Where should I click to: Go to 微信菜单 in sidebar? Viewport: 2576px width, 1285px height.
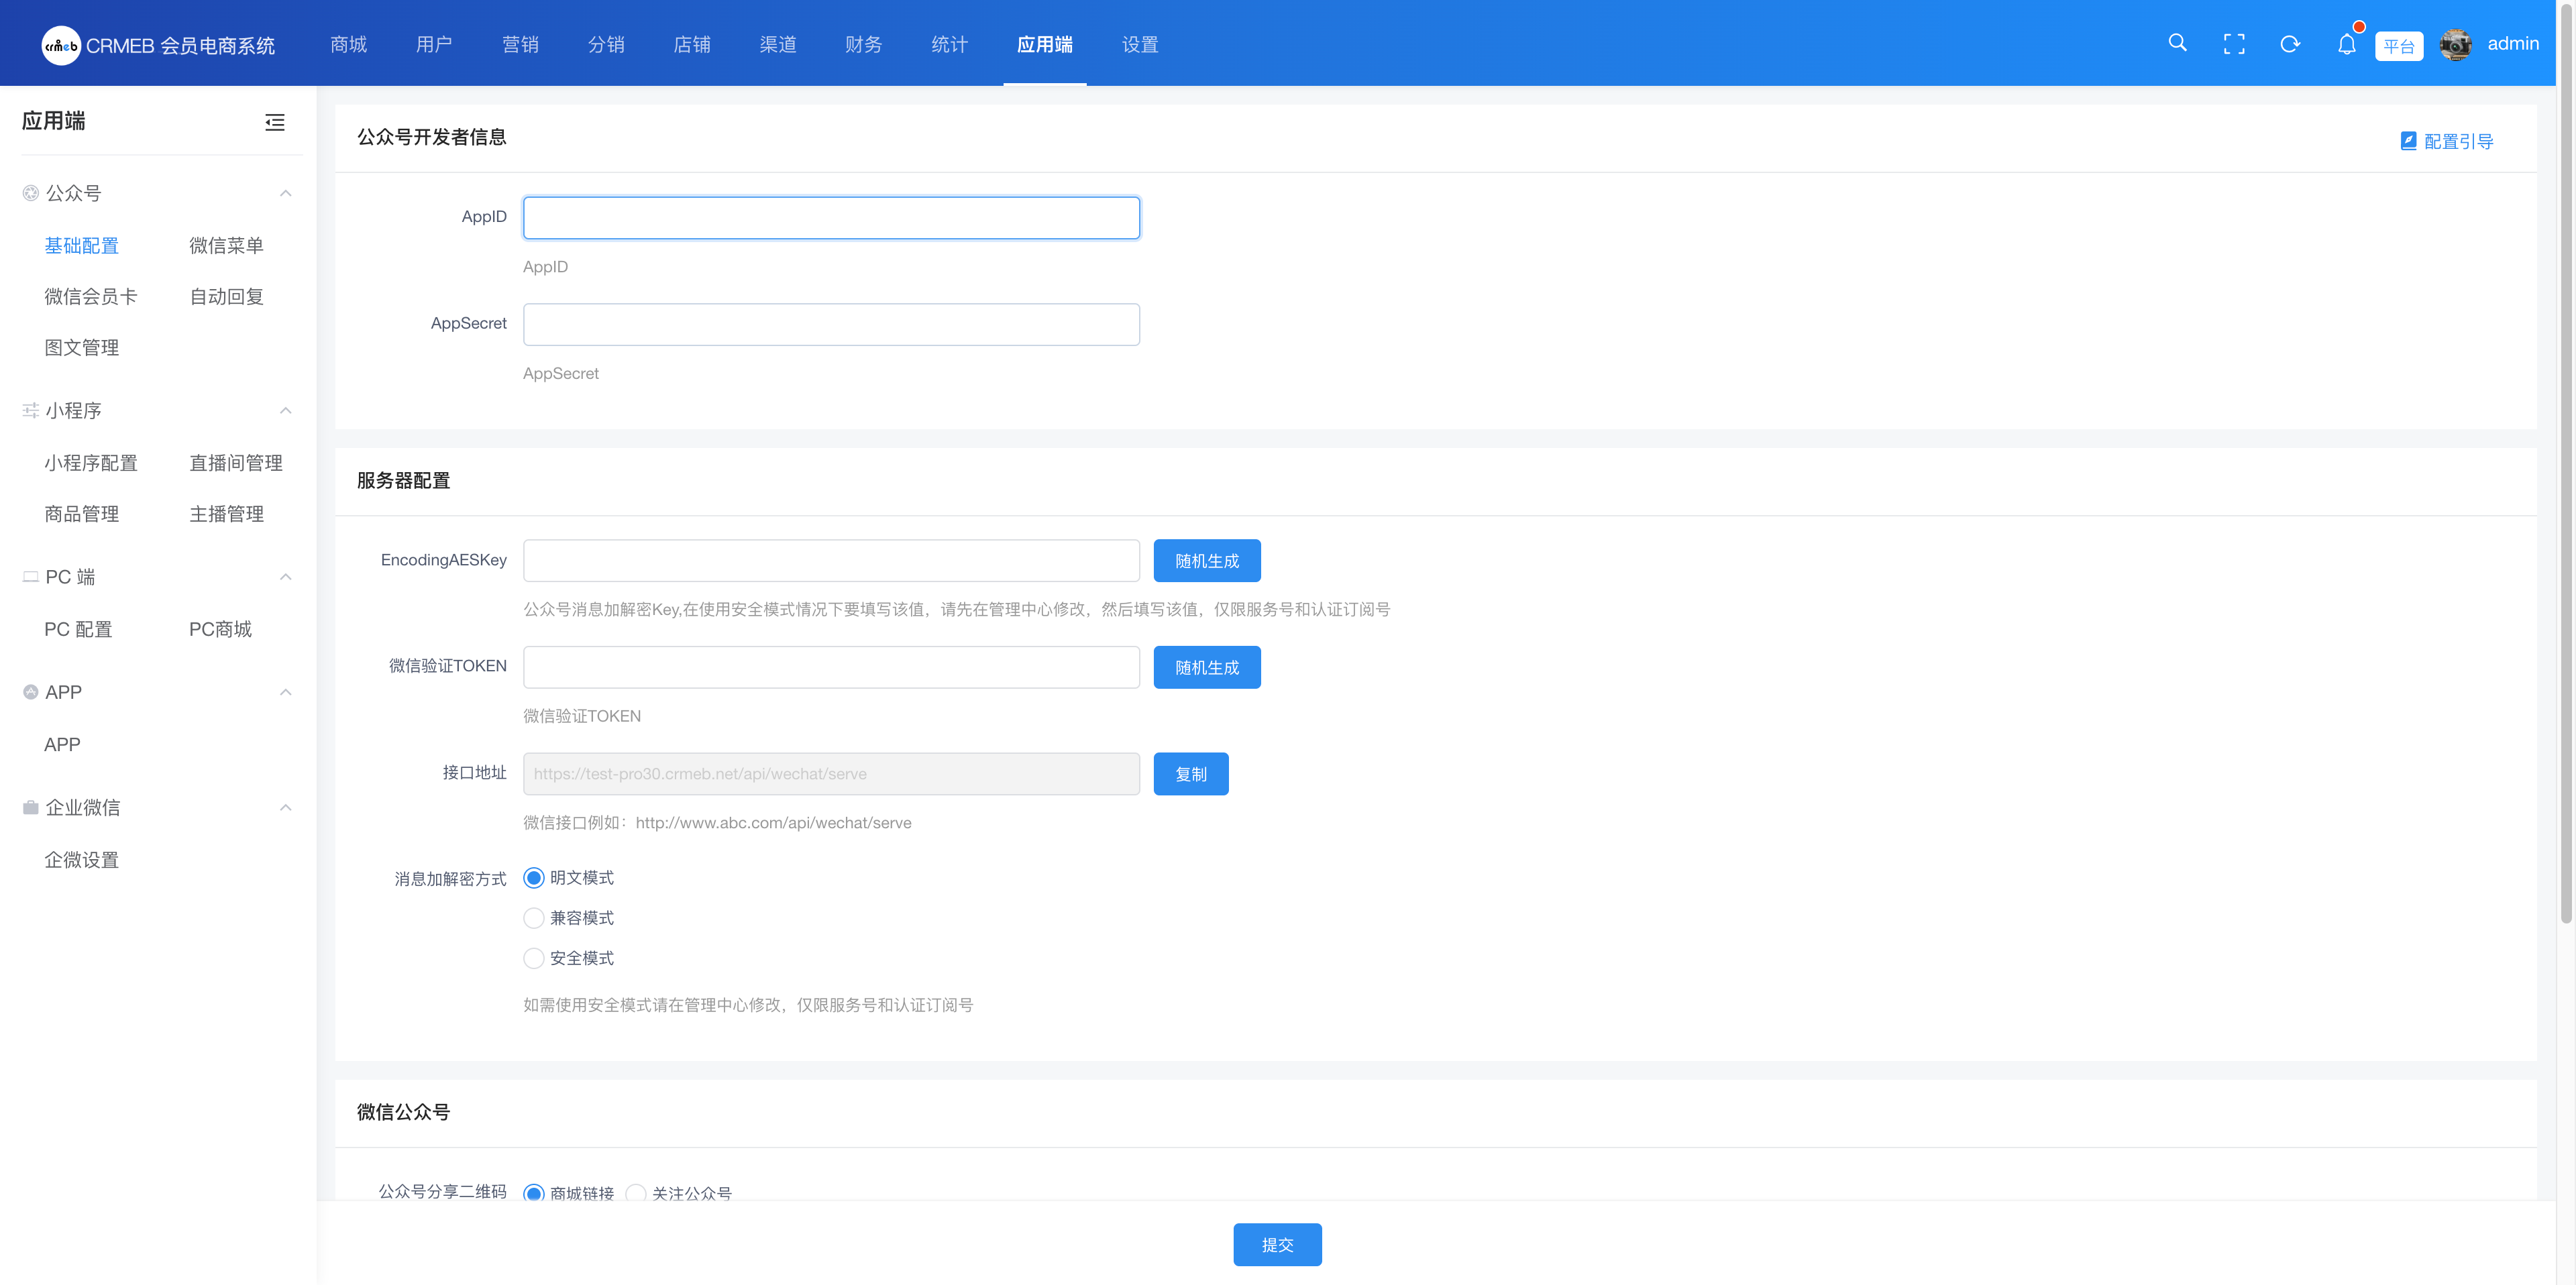(227, 245)
